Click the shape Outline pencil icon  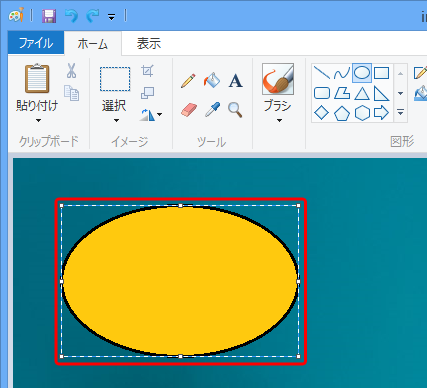421,73
